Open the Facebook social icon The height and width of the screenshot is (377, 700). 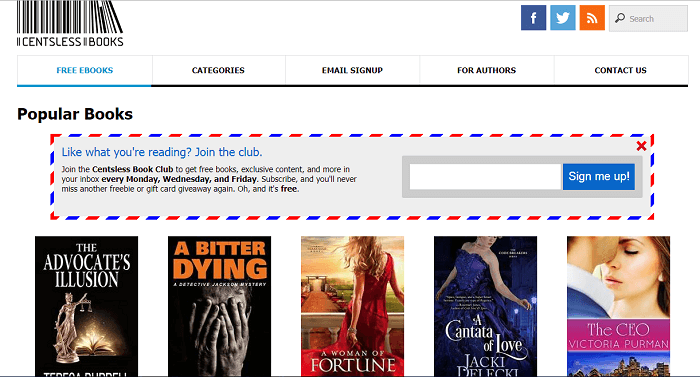click(x=533, y=18)
